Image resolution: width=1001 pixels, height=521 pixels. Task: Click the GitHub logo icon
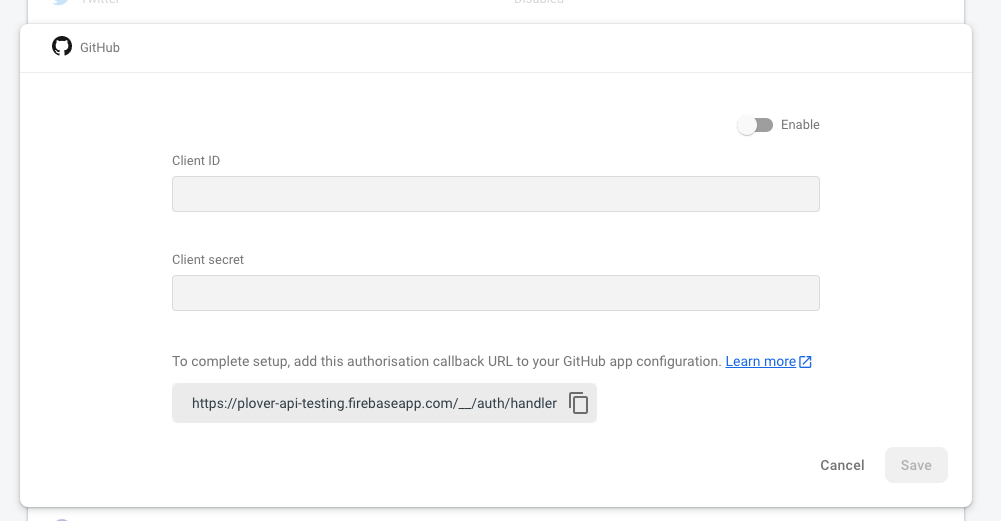[62, 47]
